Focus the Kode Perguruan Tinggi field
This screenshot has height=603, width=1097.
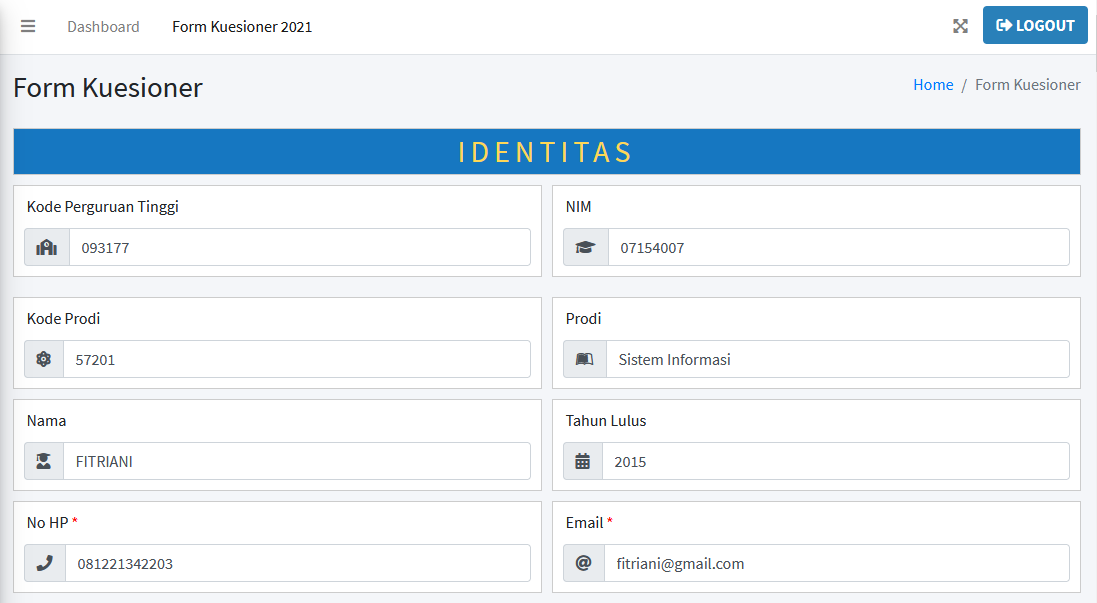(x=299, y=248)
